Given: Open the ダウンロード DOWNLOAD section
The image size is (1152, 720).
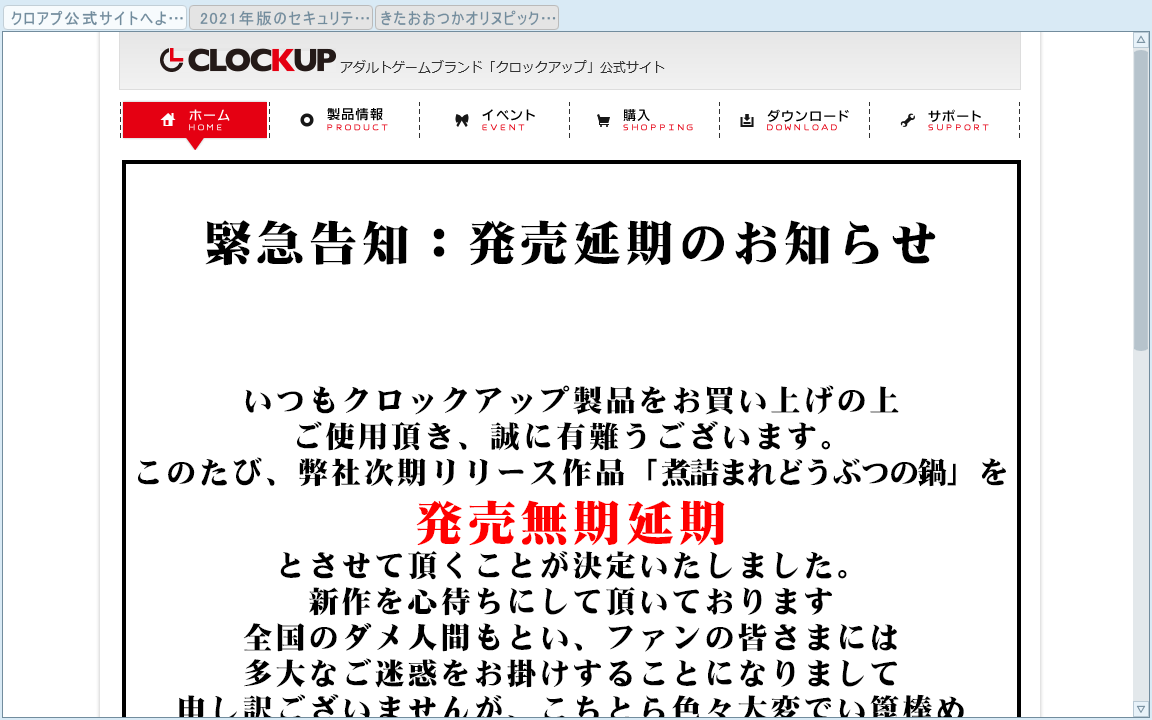Looking at the screenshot, I should point(794,120).
